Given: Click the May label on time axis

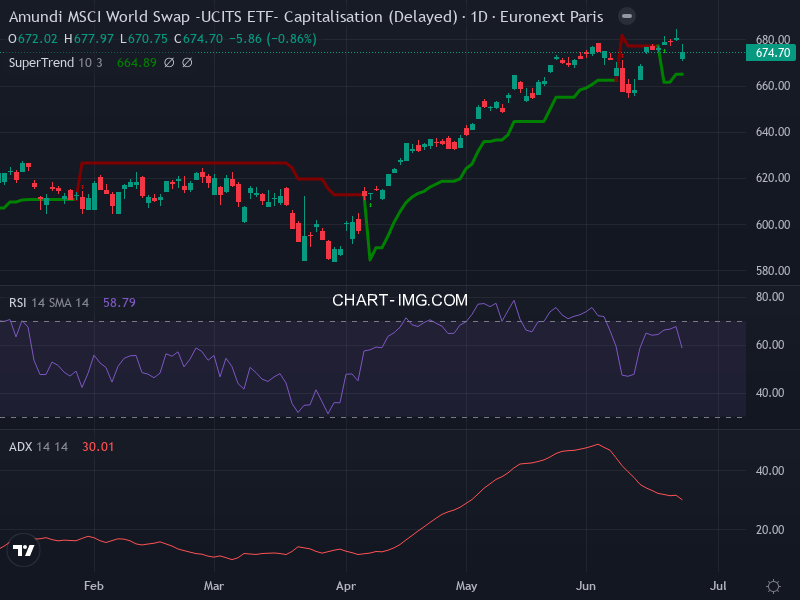Looking at the screenshot, I should click(466, 586).
